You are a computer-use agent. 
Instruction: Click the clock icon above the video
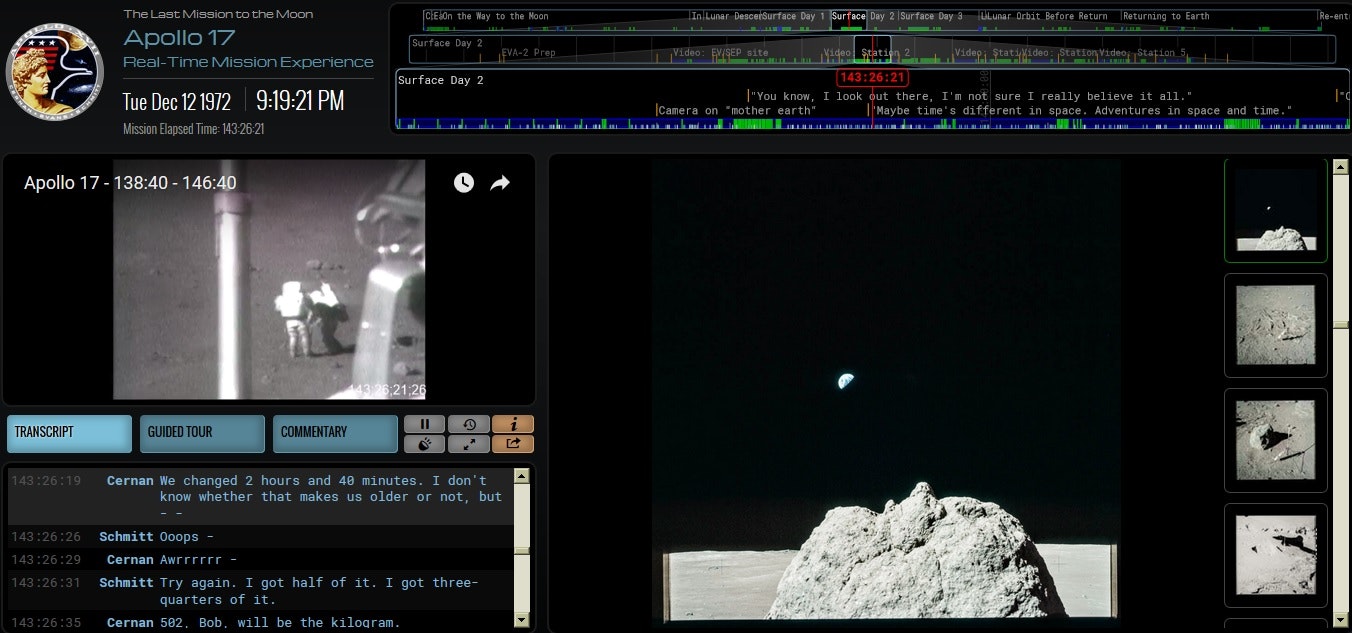click(463, 183)
